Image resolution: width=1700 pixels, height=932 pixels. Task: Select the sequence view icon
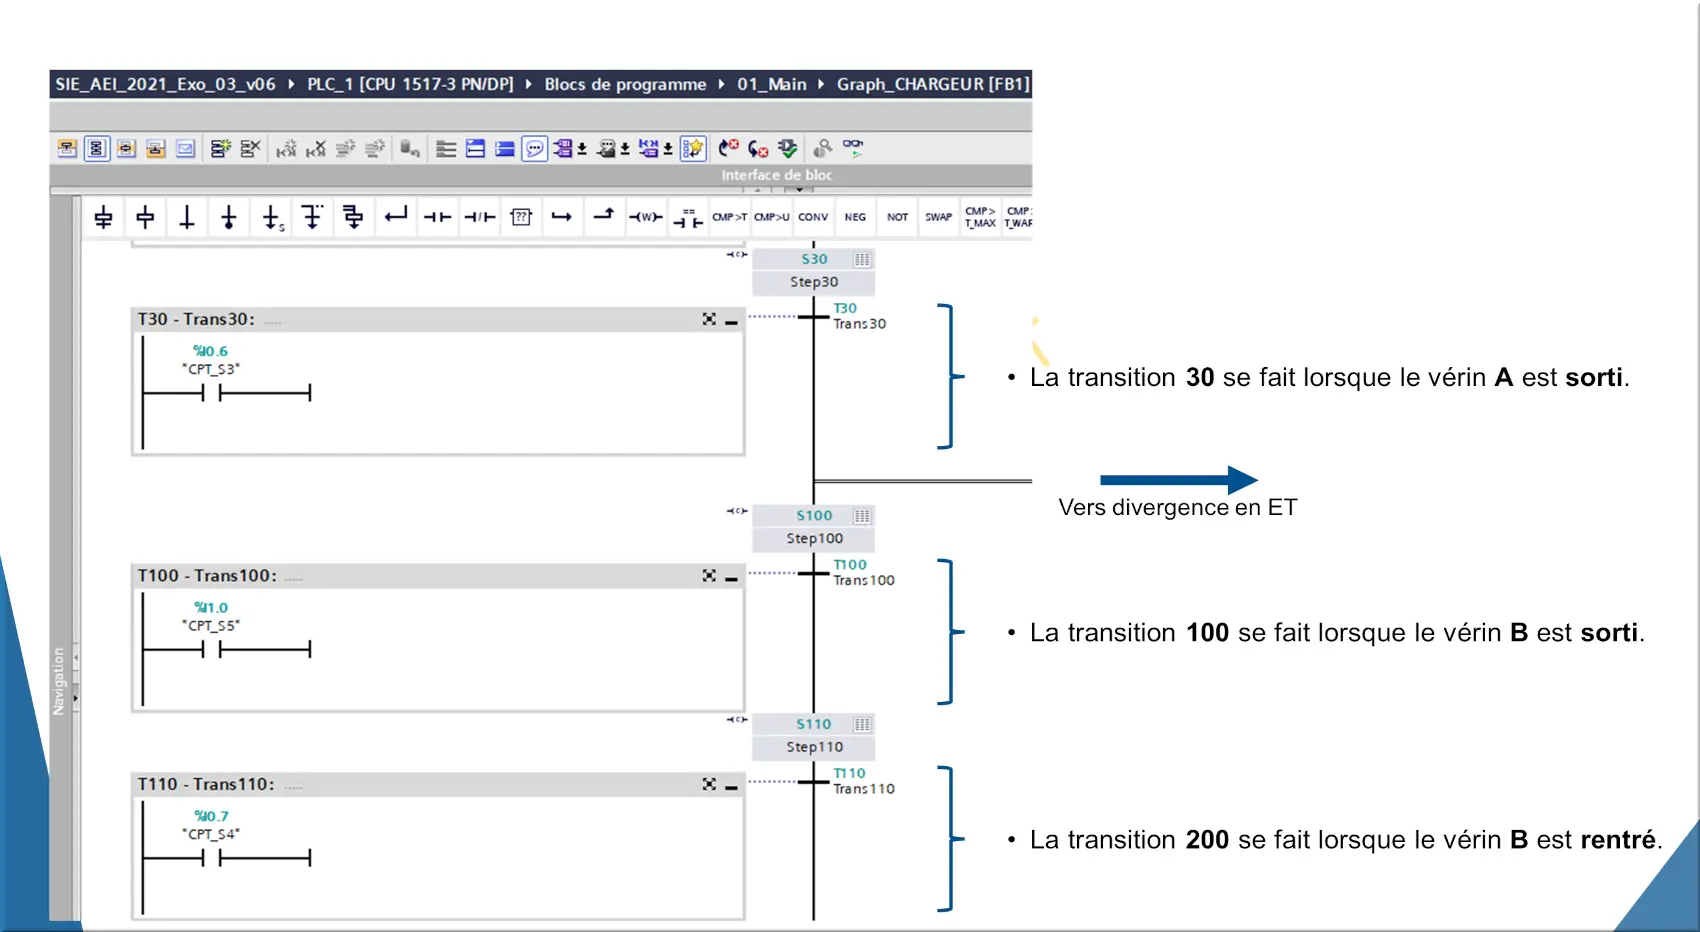pos(97,149)
